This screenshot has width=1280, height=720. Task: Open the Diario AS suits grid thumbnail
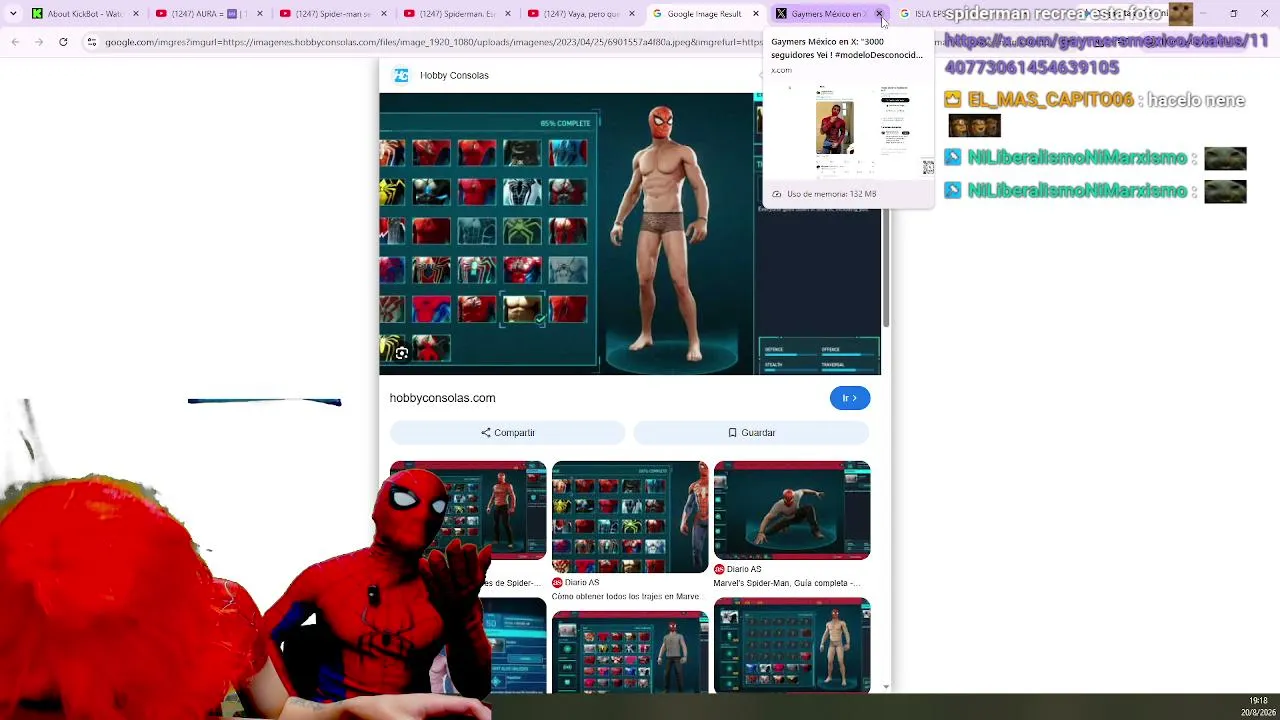pyautogui.click(x=630, y=517)
